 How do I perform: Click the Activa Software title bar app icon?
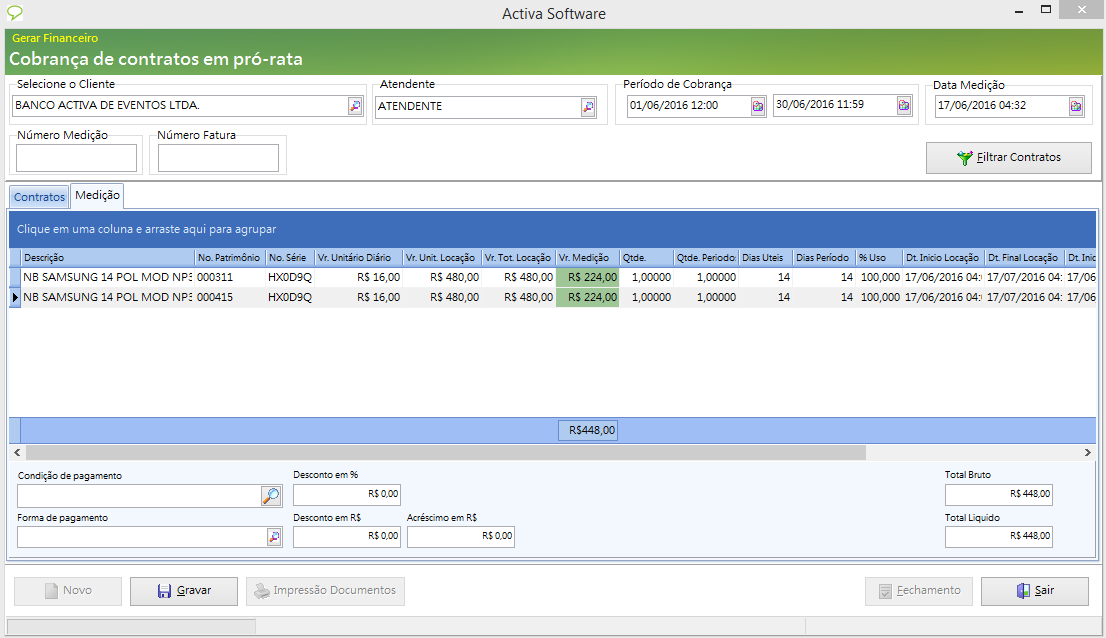pos(15,13)
